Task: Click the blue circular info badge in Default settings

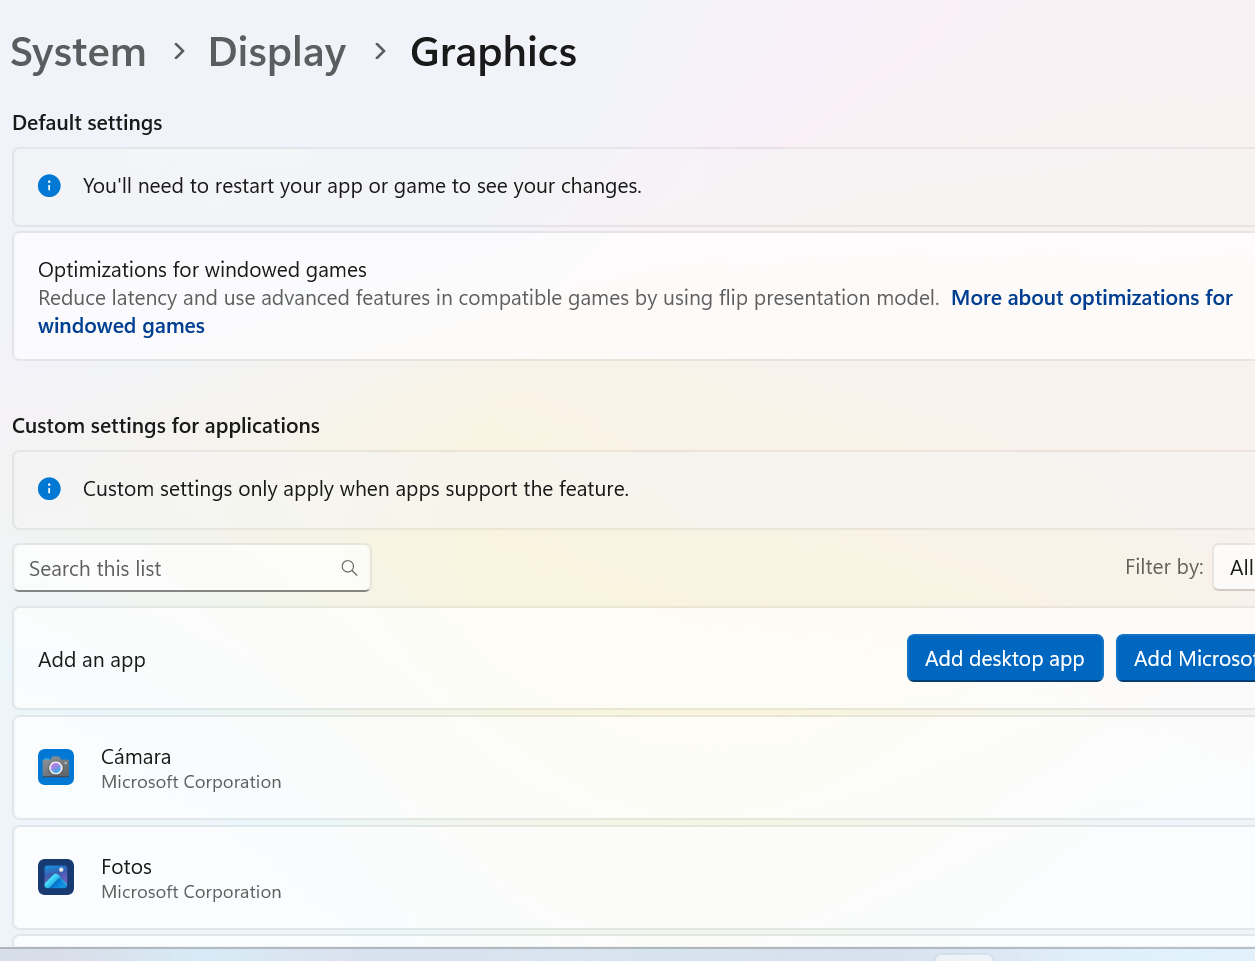Action: 49,186
